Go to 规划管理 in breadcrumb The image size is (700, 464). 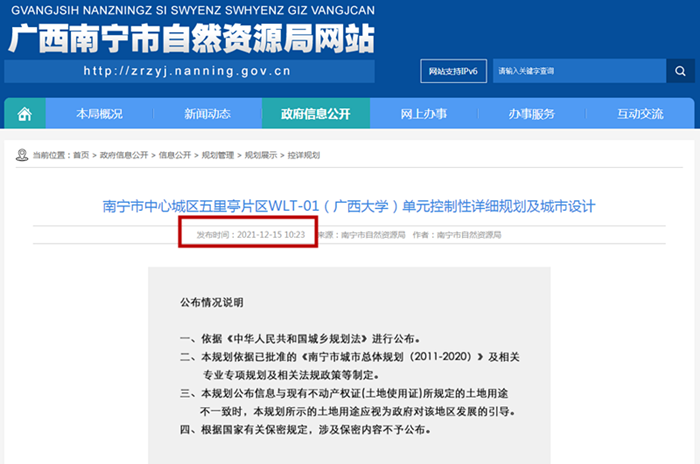coord(218,155)
